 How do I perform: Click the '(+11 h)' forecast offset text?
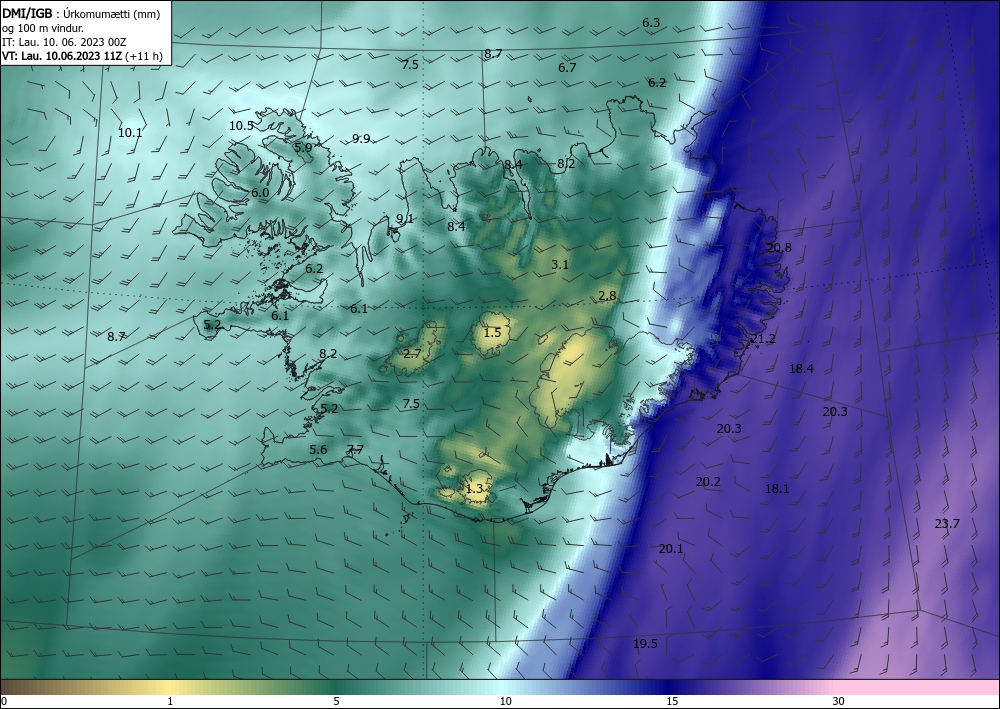[x=144, y=56]
